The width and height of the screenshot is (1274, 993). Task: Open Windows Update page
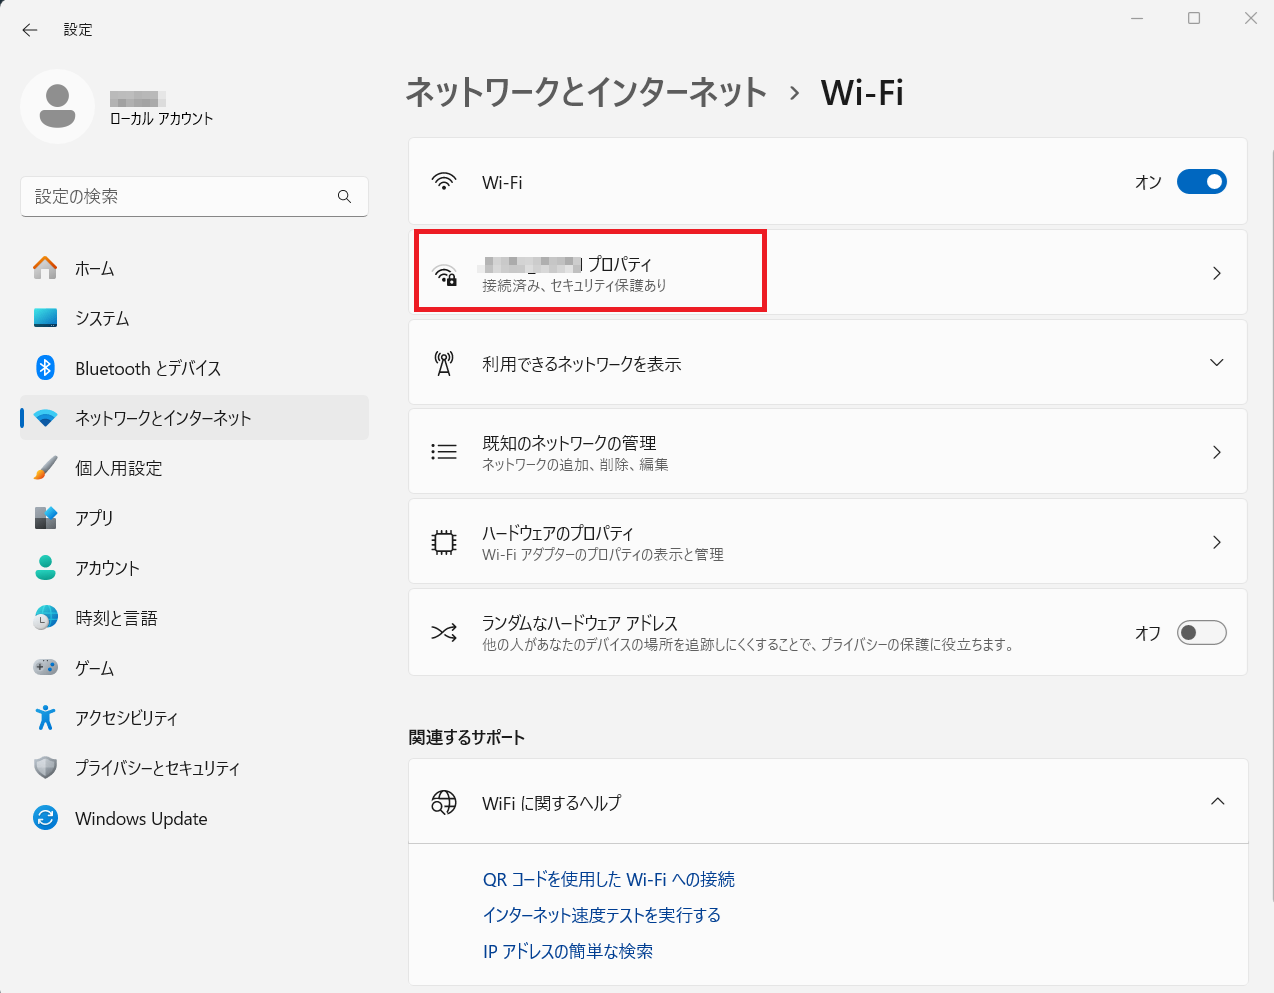tap(194, 818)
